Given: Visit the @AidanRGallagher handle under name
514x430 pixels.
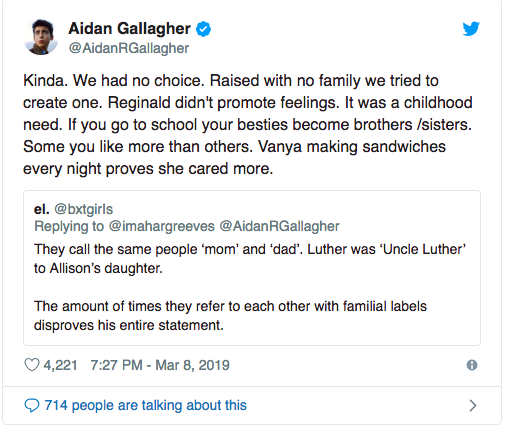Looking at the screenshot, I should pos(129,48).
